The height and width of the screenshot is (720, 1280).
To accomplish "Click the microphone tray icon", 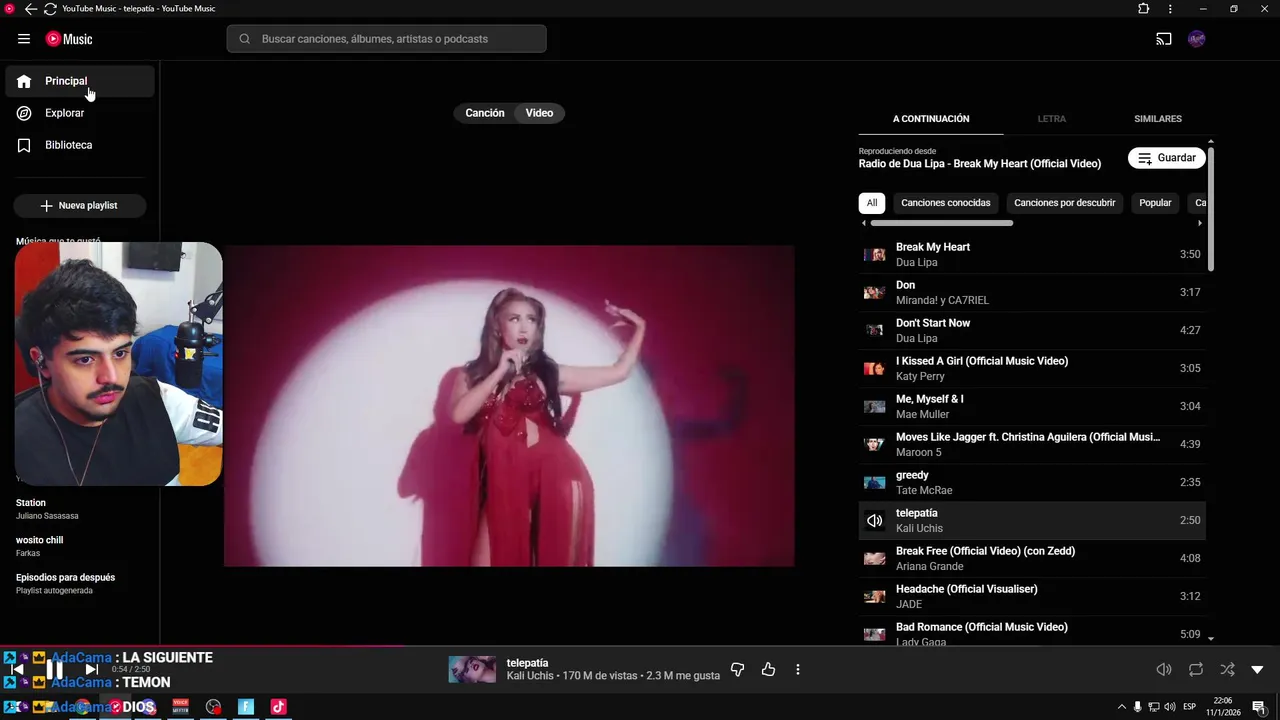I will (1137, 707).
